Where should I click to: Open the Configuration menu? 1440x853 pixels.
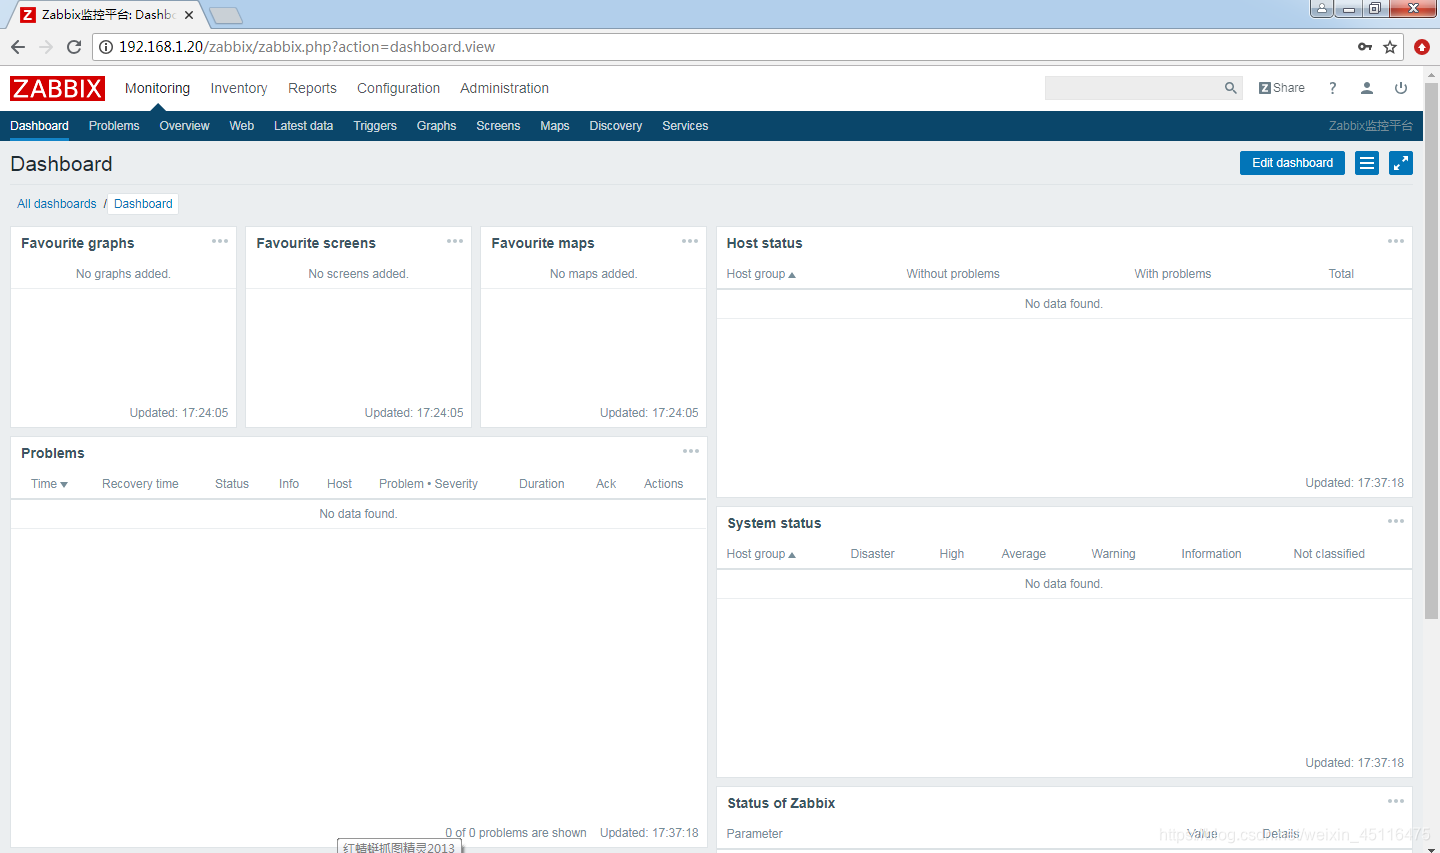(x=398, y=88)
